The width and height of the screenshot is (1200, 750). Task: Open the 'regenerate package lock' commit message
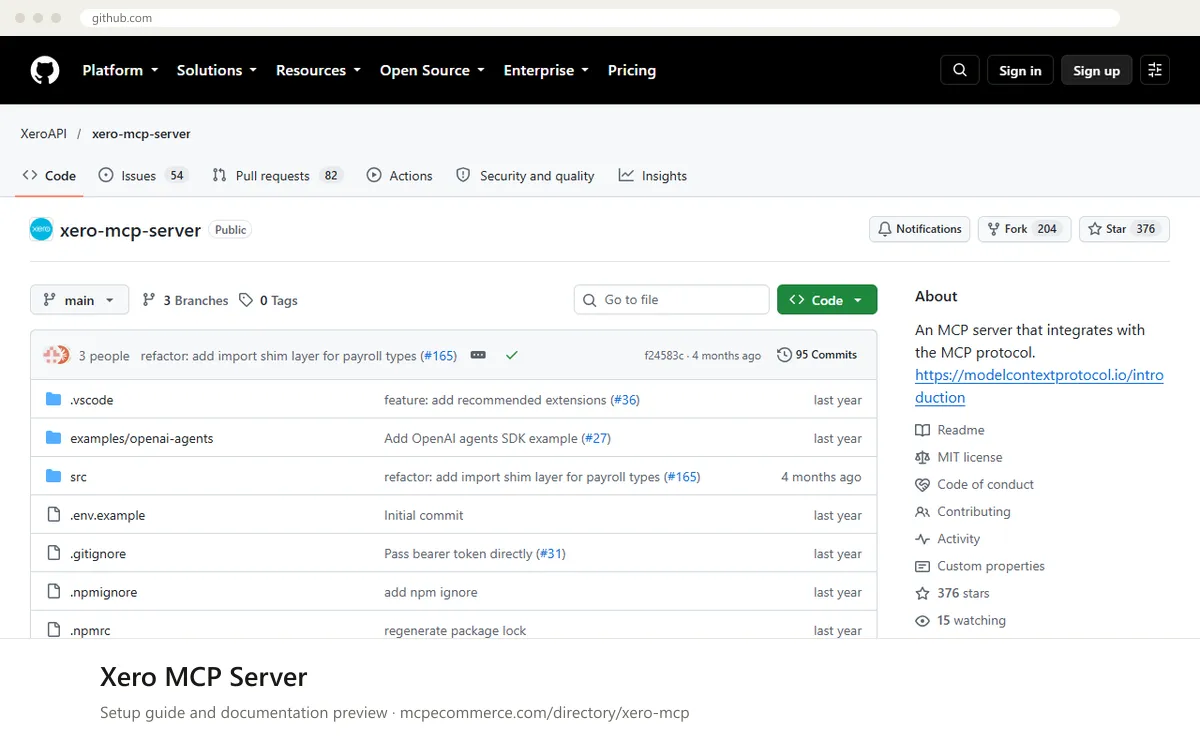455,630
